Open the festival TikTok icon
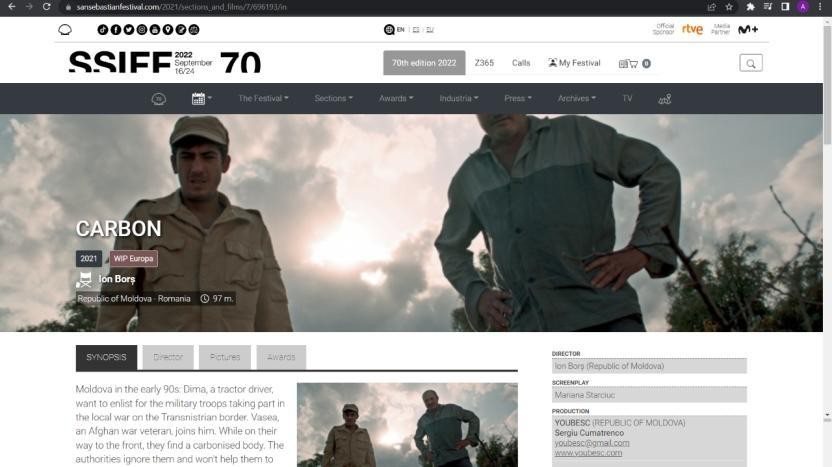The height and width of the screenshot is (467, 832). (102, 30)
